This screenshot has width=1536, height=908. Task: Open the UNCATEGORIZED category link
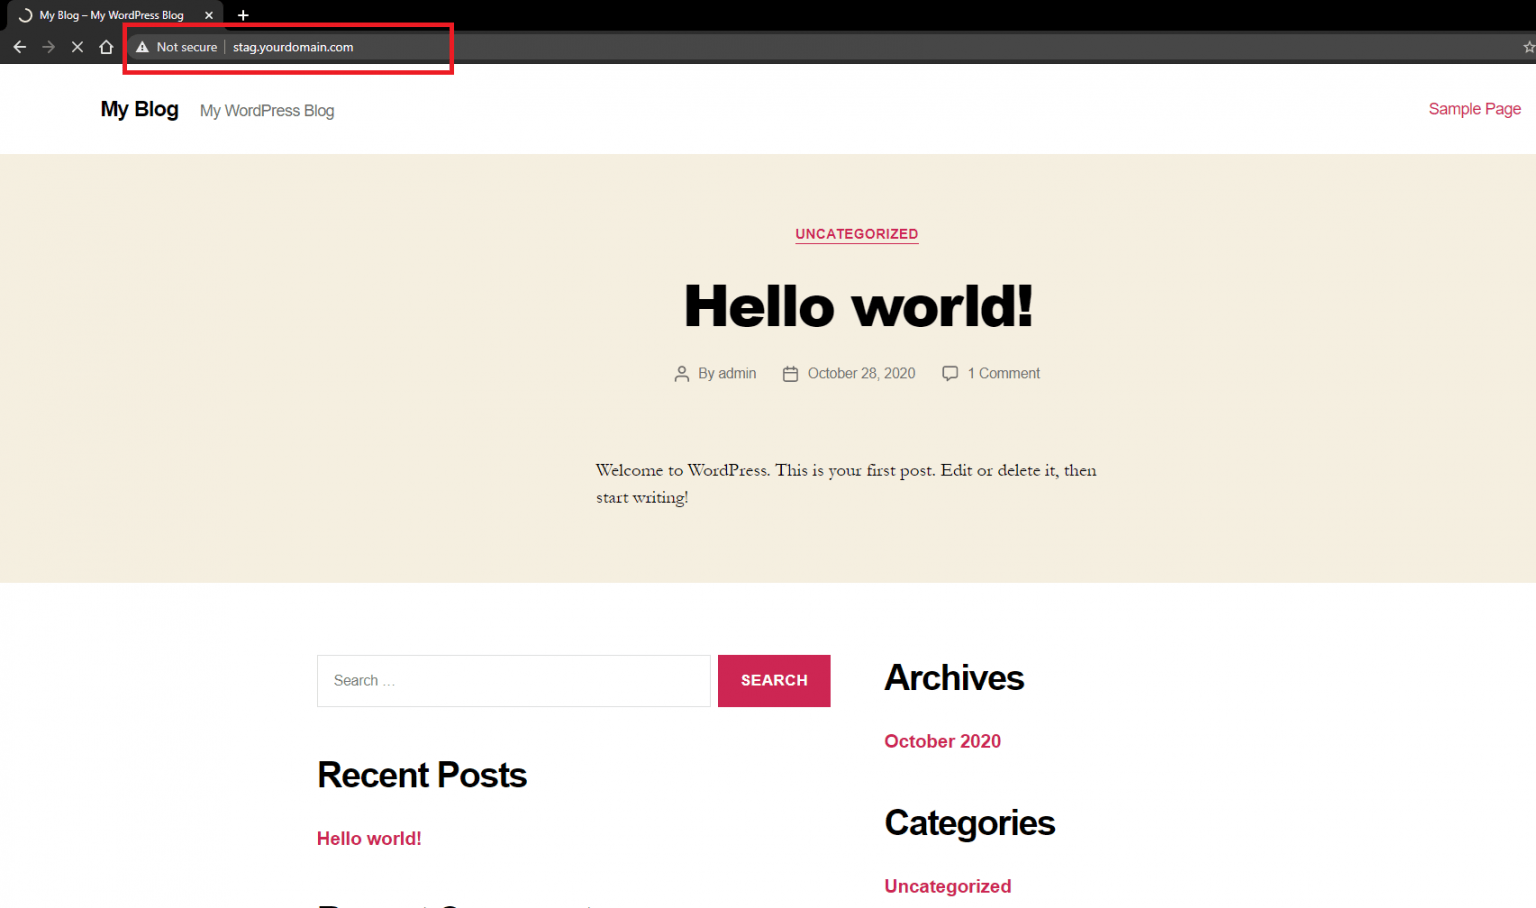(856, 234)
